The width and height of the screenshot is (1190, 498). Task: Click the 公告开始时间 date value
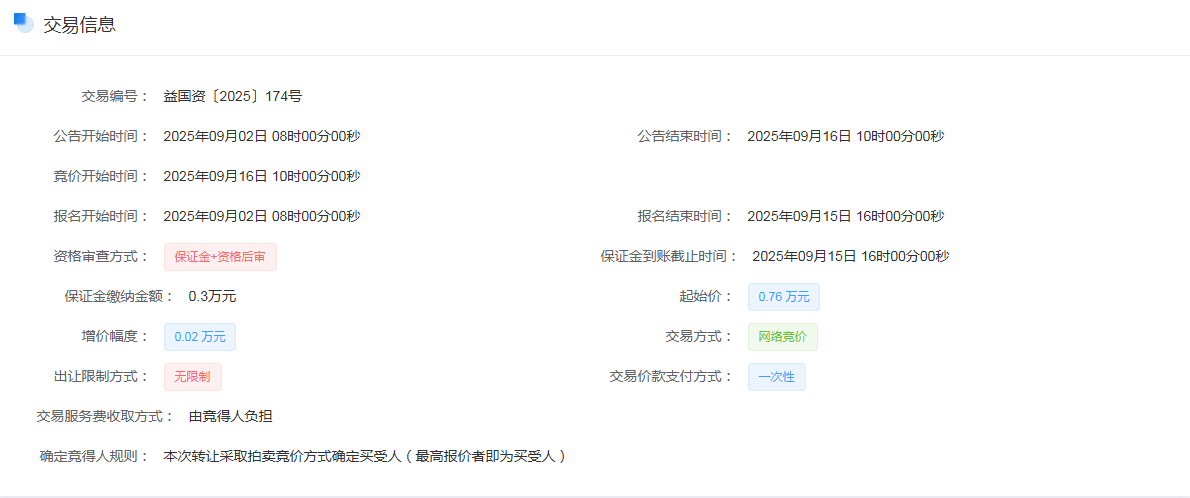[262, 136]
